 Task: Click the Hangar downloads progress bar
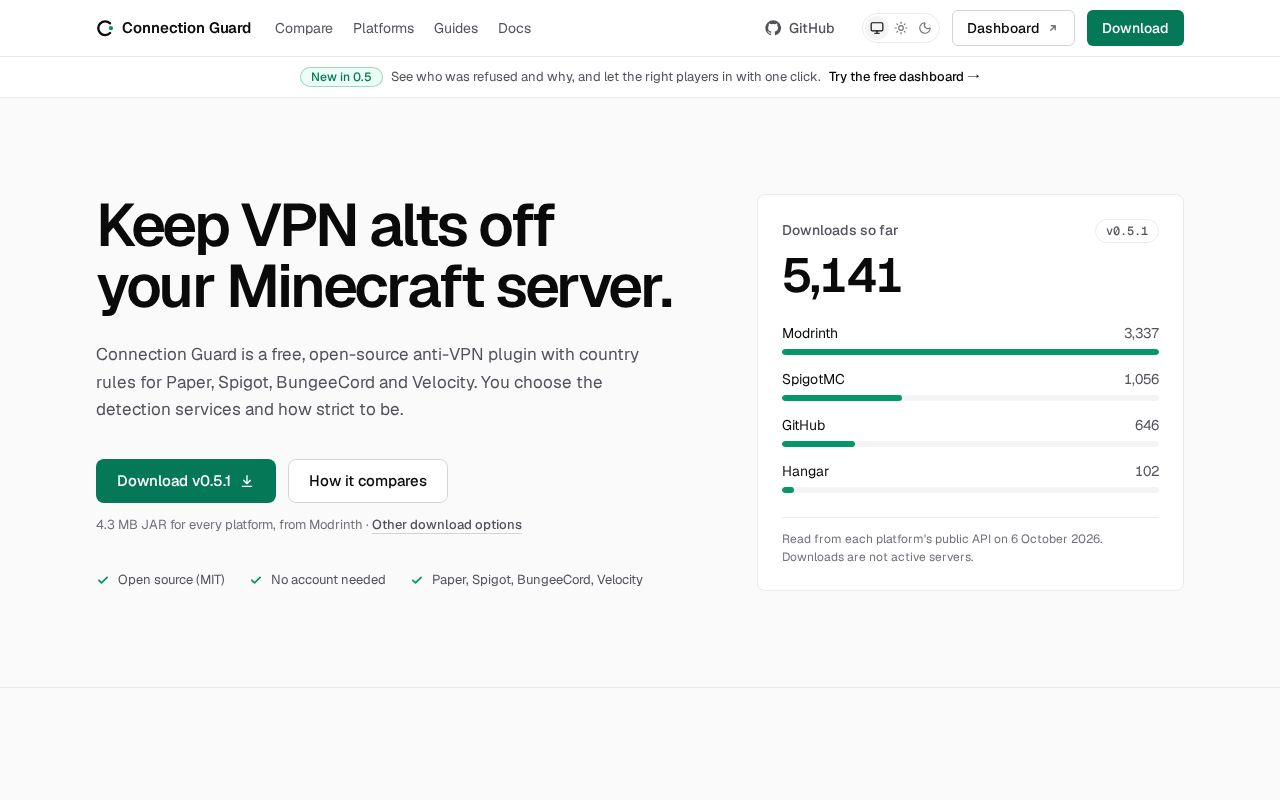point(970,490)
